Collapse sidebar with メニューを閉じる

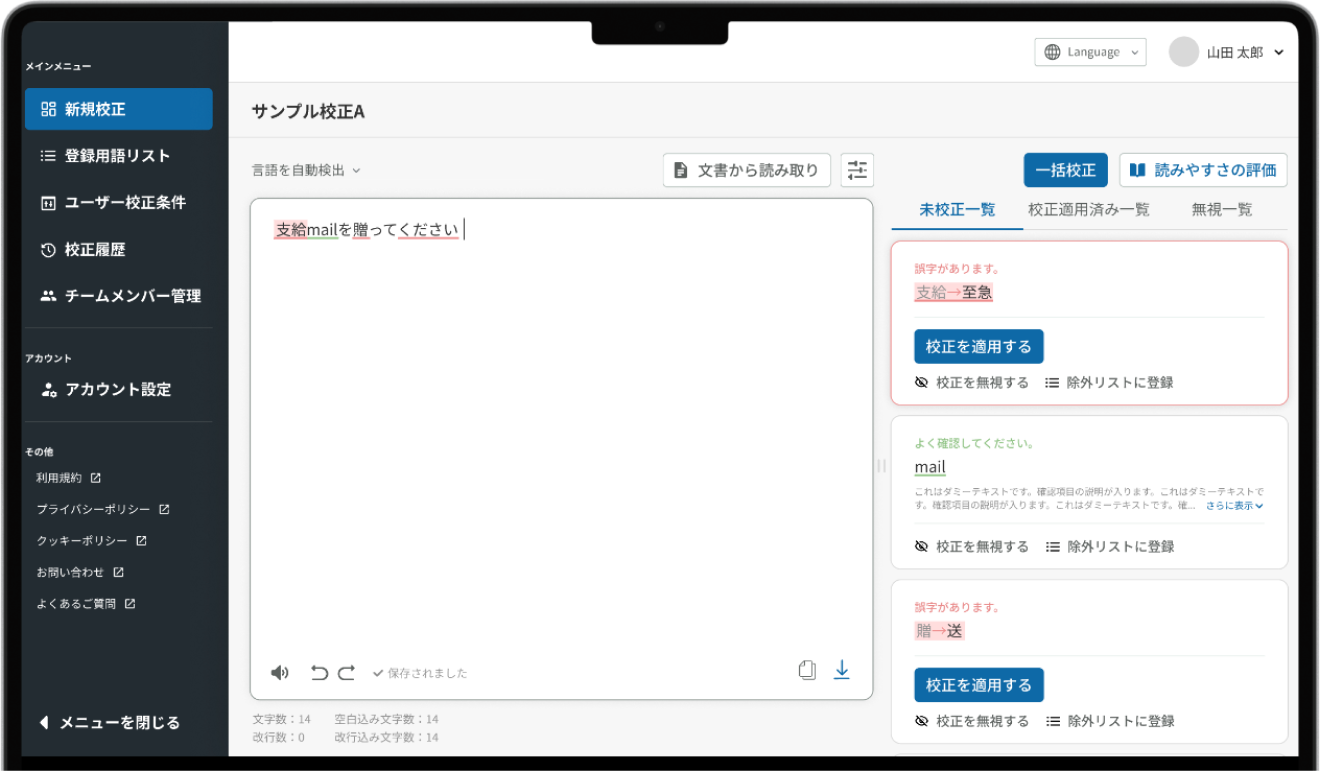110,722
